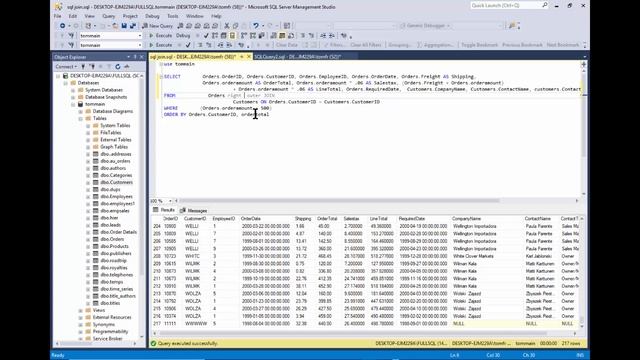Click Object Explorer activity monitor icon
640x360 pixels.
point(127,67)
